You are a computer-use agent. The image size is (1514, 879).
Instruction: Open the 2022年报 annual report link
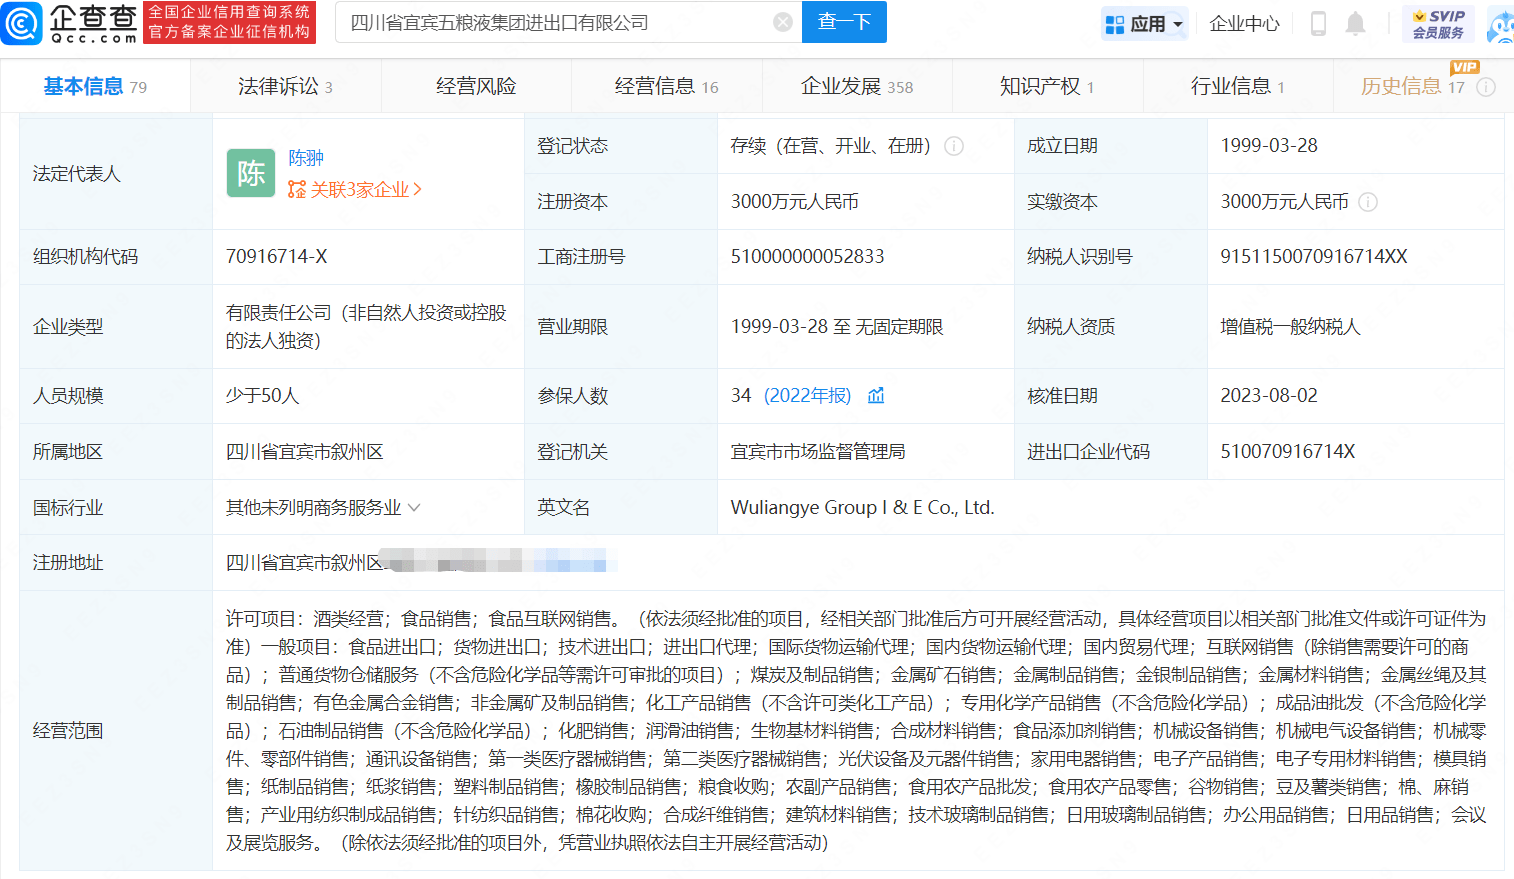pyautogui.click(x=807, y=396)
